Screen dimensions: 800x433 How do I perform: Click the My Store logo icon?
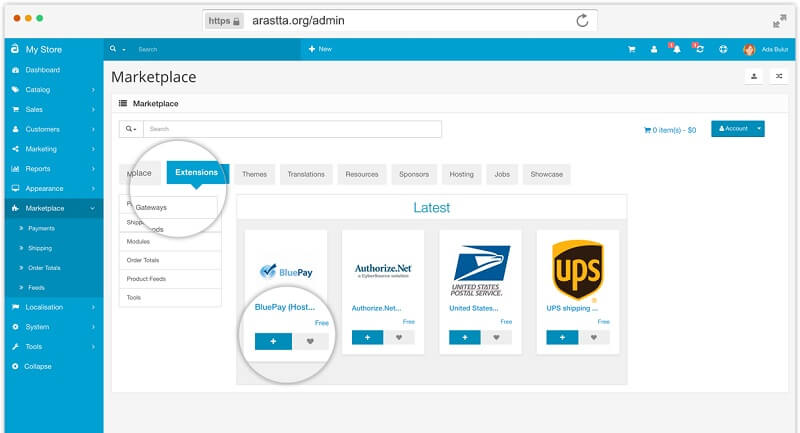[15, 49]
